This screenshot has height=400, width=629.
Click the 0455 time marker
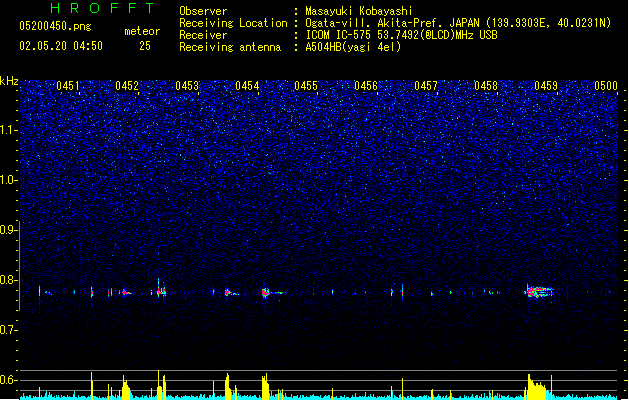point(306,86)
